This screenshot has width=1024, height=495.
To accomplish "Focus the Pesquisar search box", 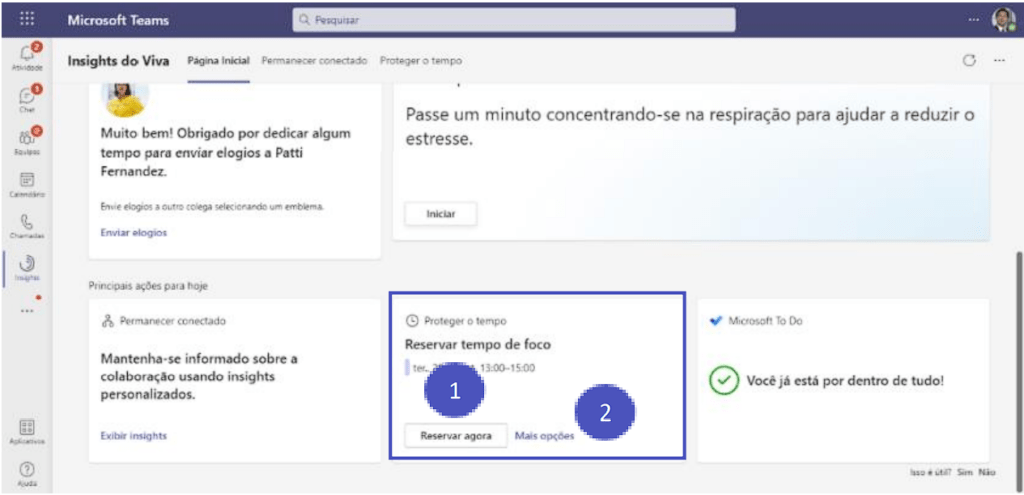I will click(514, 20).
